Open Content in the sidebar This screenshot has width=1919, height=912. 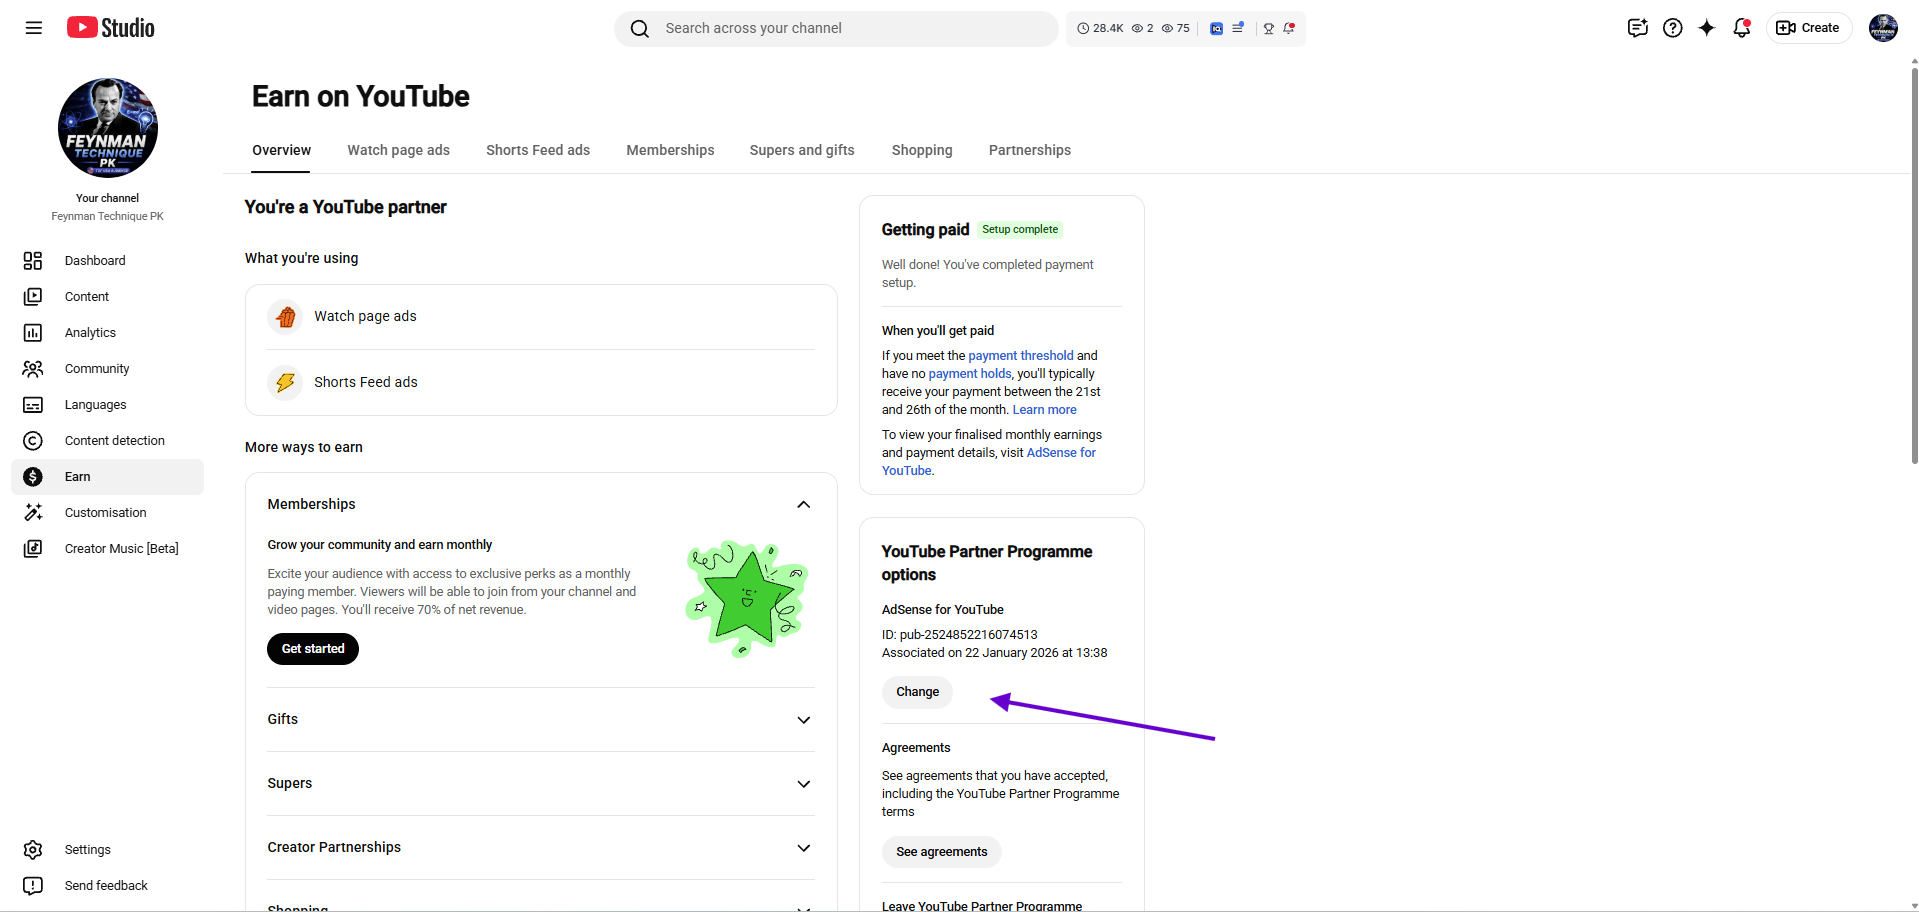coord(107,297)
